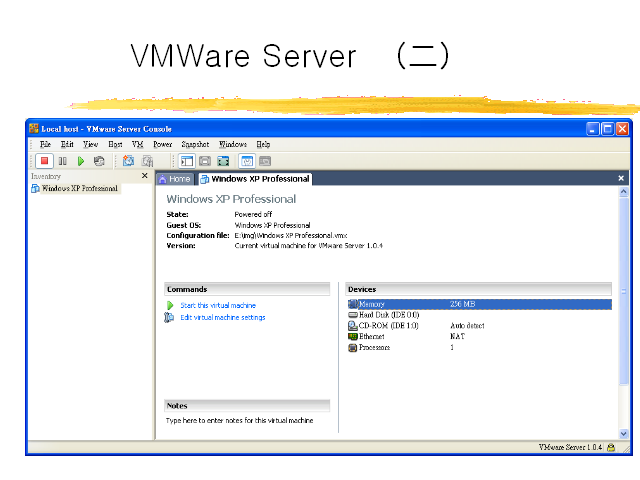Click the Quick Switch mode toolbar icon
Screen dimensions: 640x480
[205, 161]
